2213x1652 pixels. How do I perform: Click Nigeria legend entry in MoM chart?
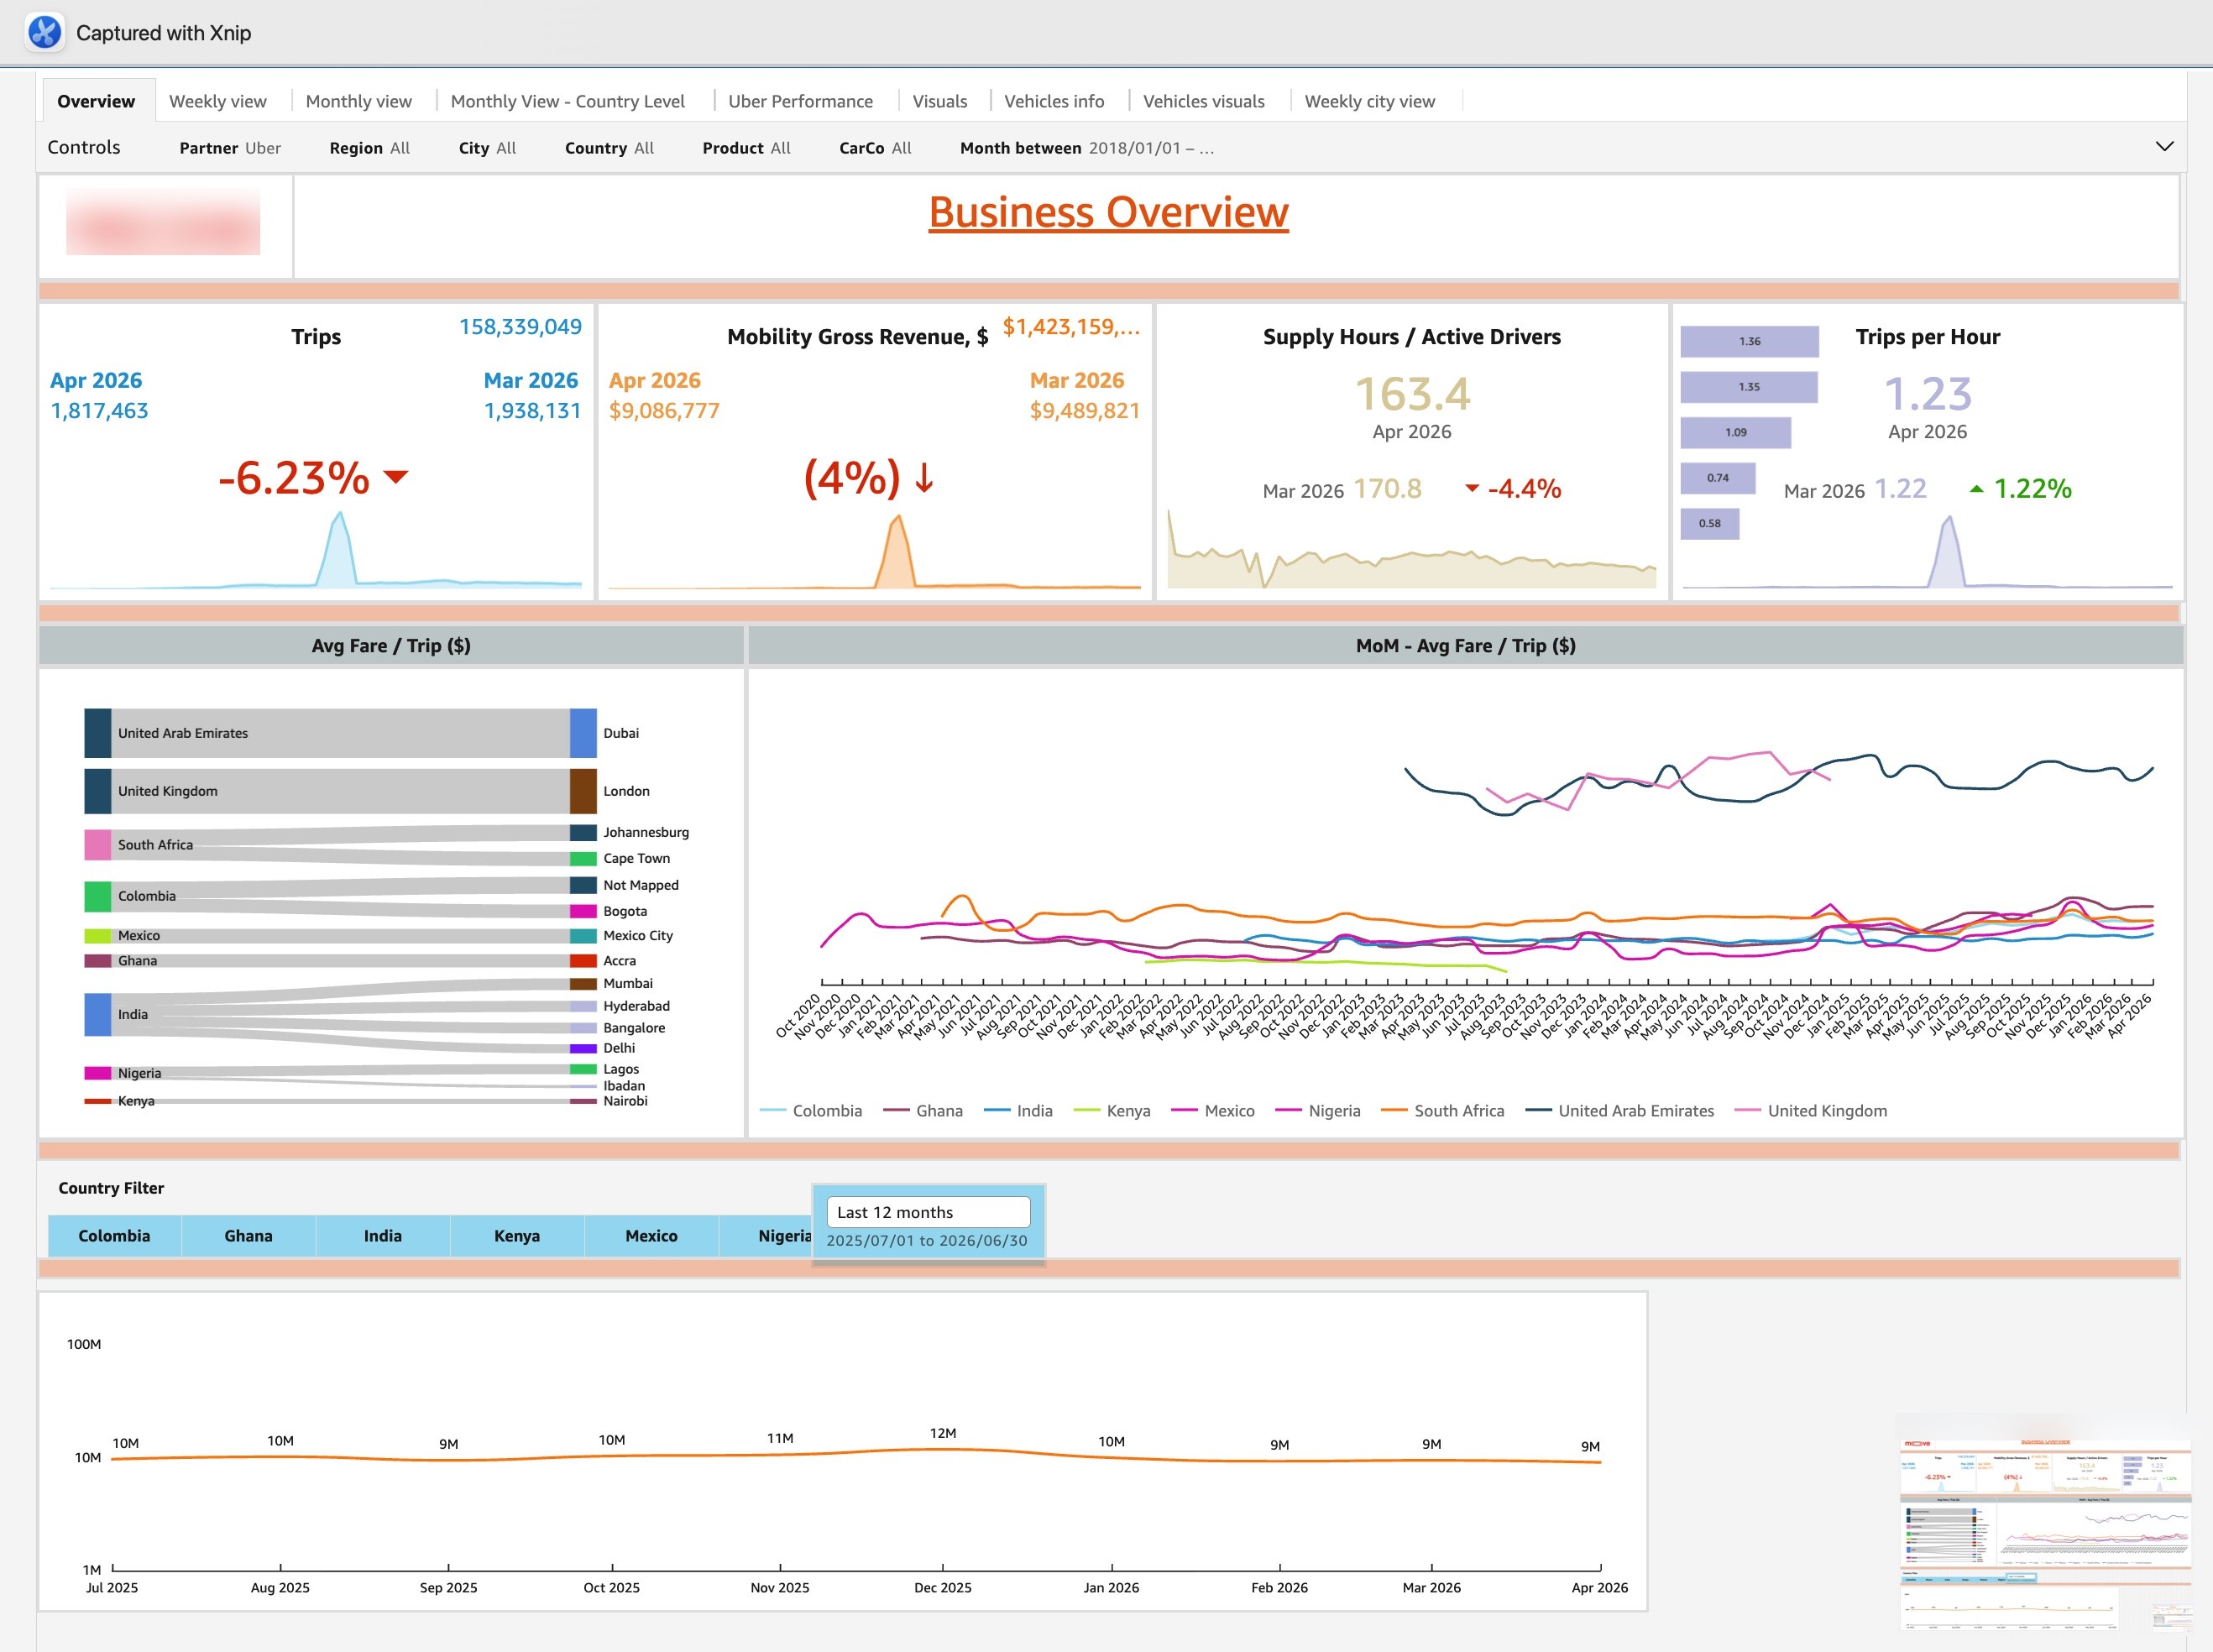tap(1318, 1111)
